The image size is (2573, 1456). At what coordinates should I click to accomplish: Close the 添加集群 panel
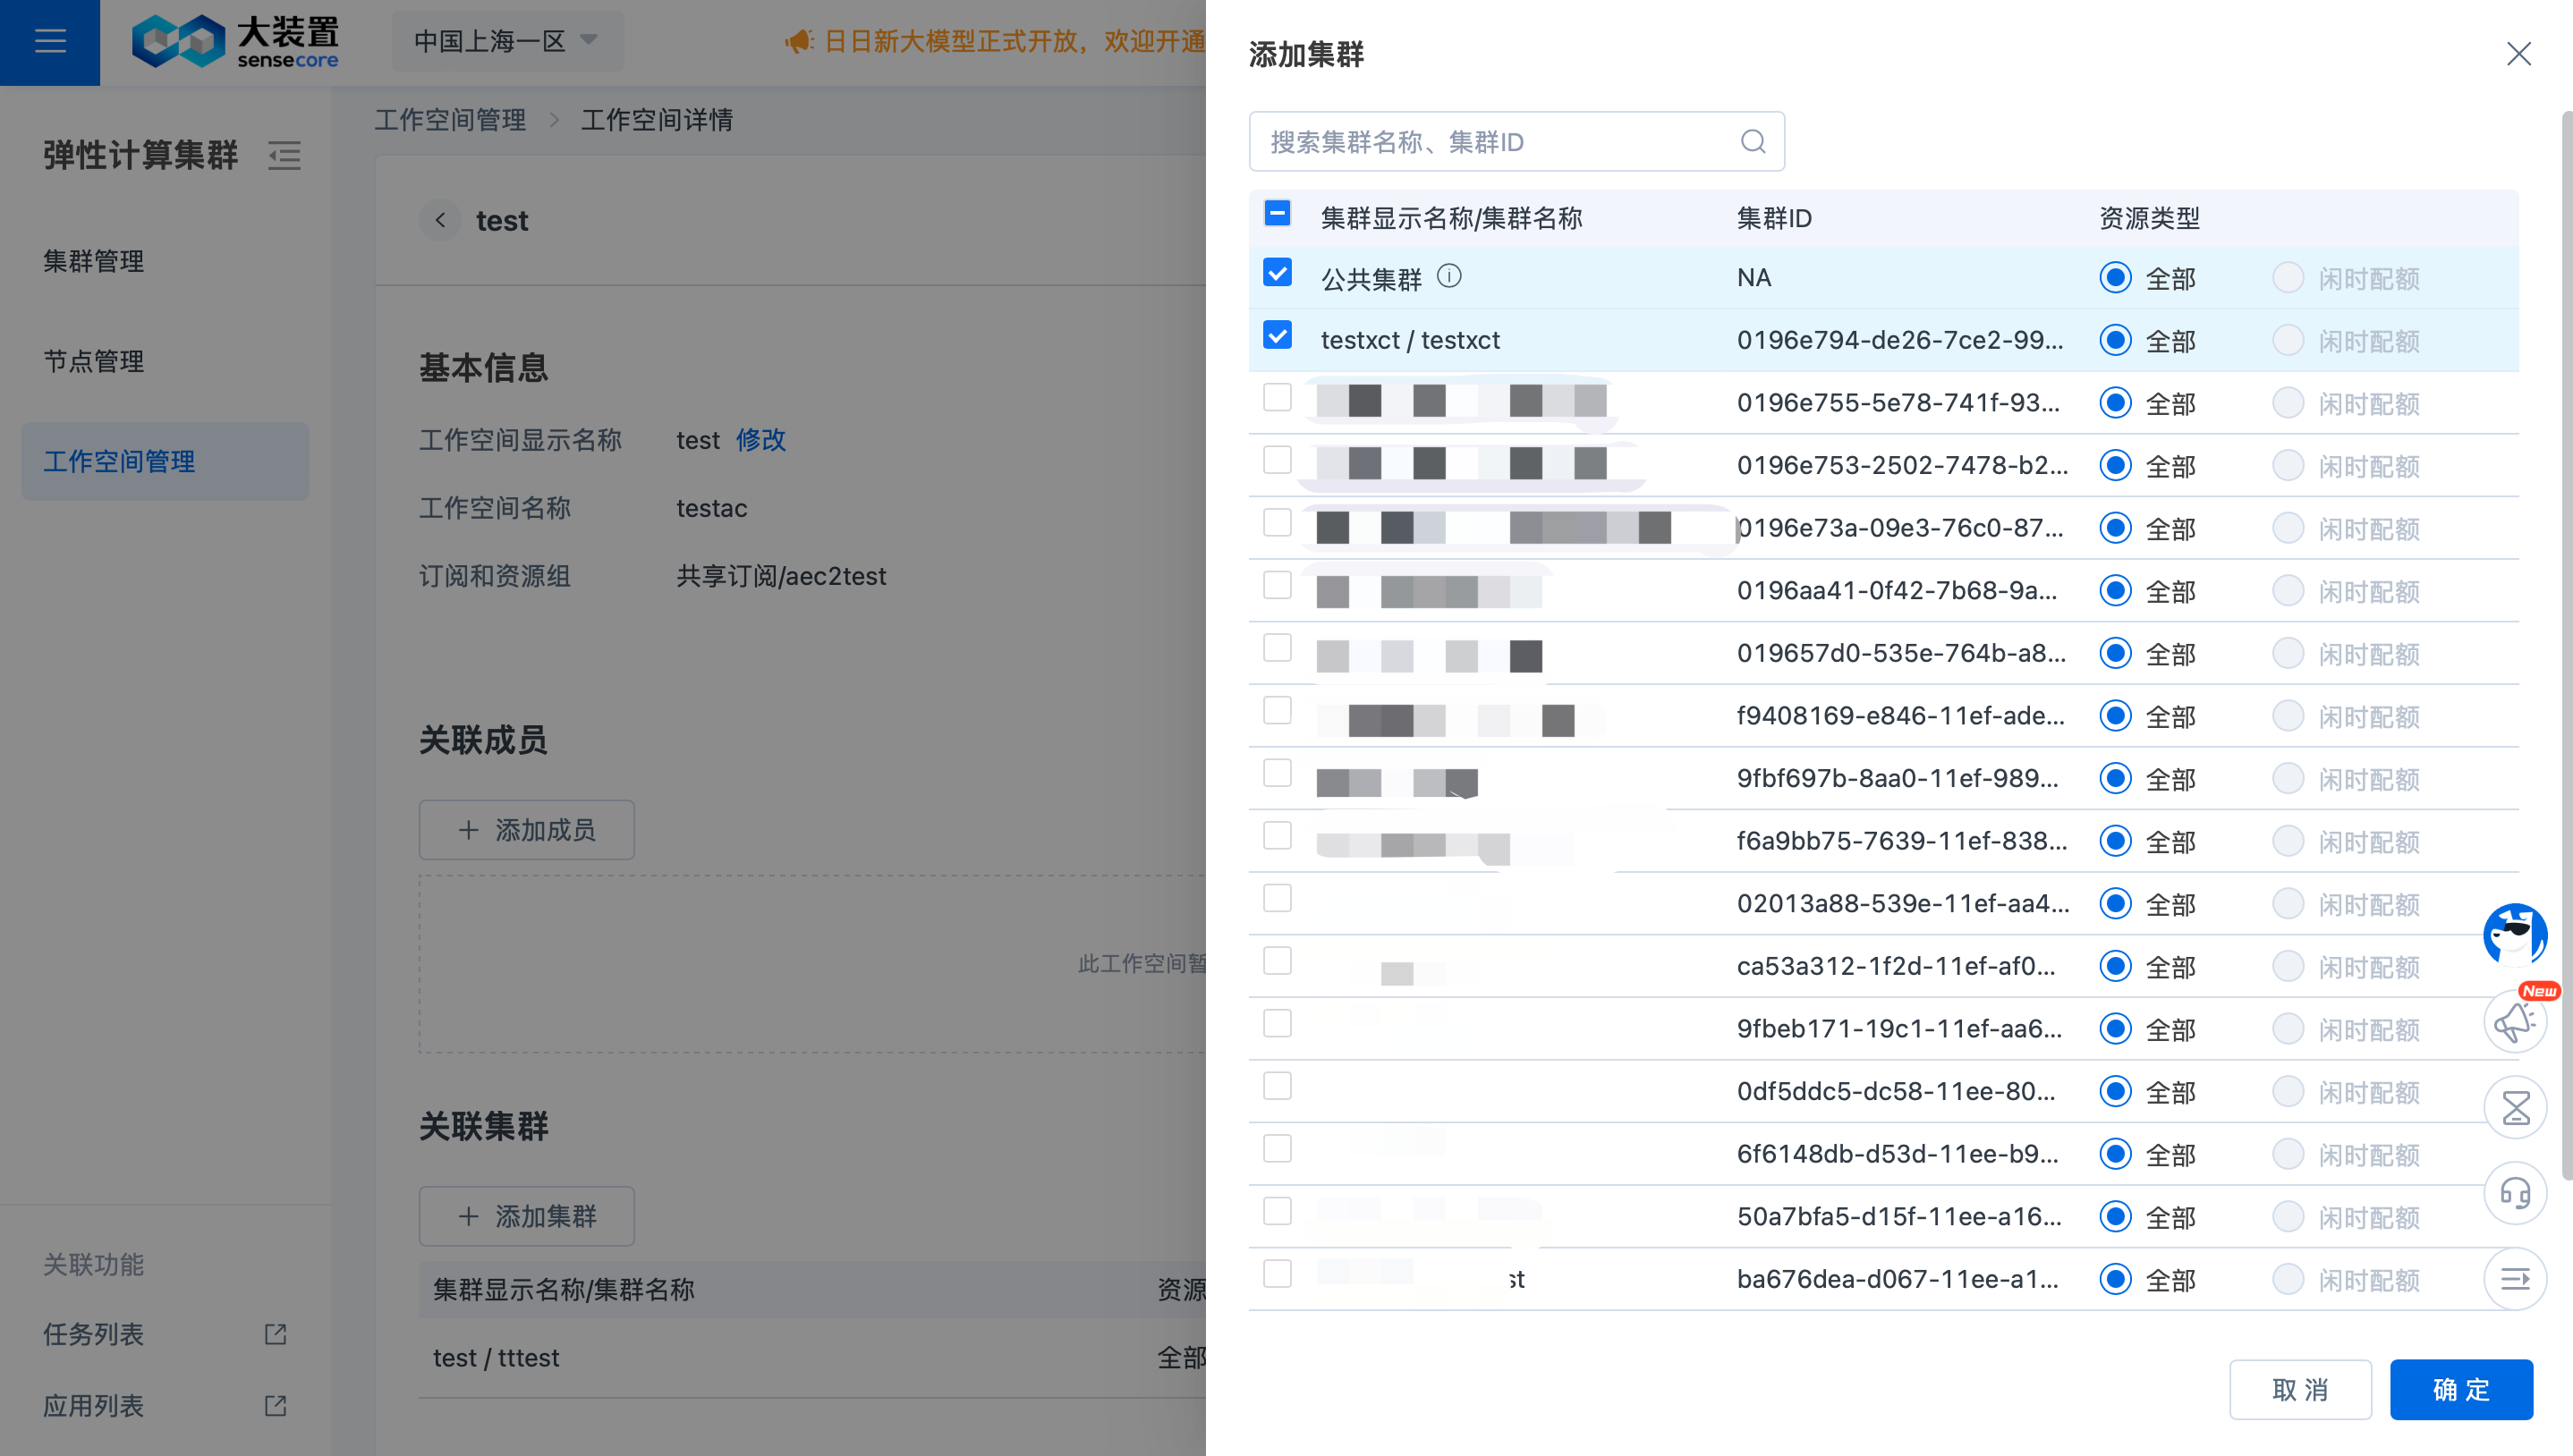click(2518, 54)
